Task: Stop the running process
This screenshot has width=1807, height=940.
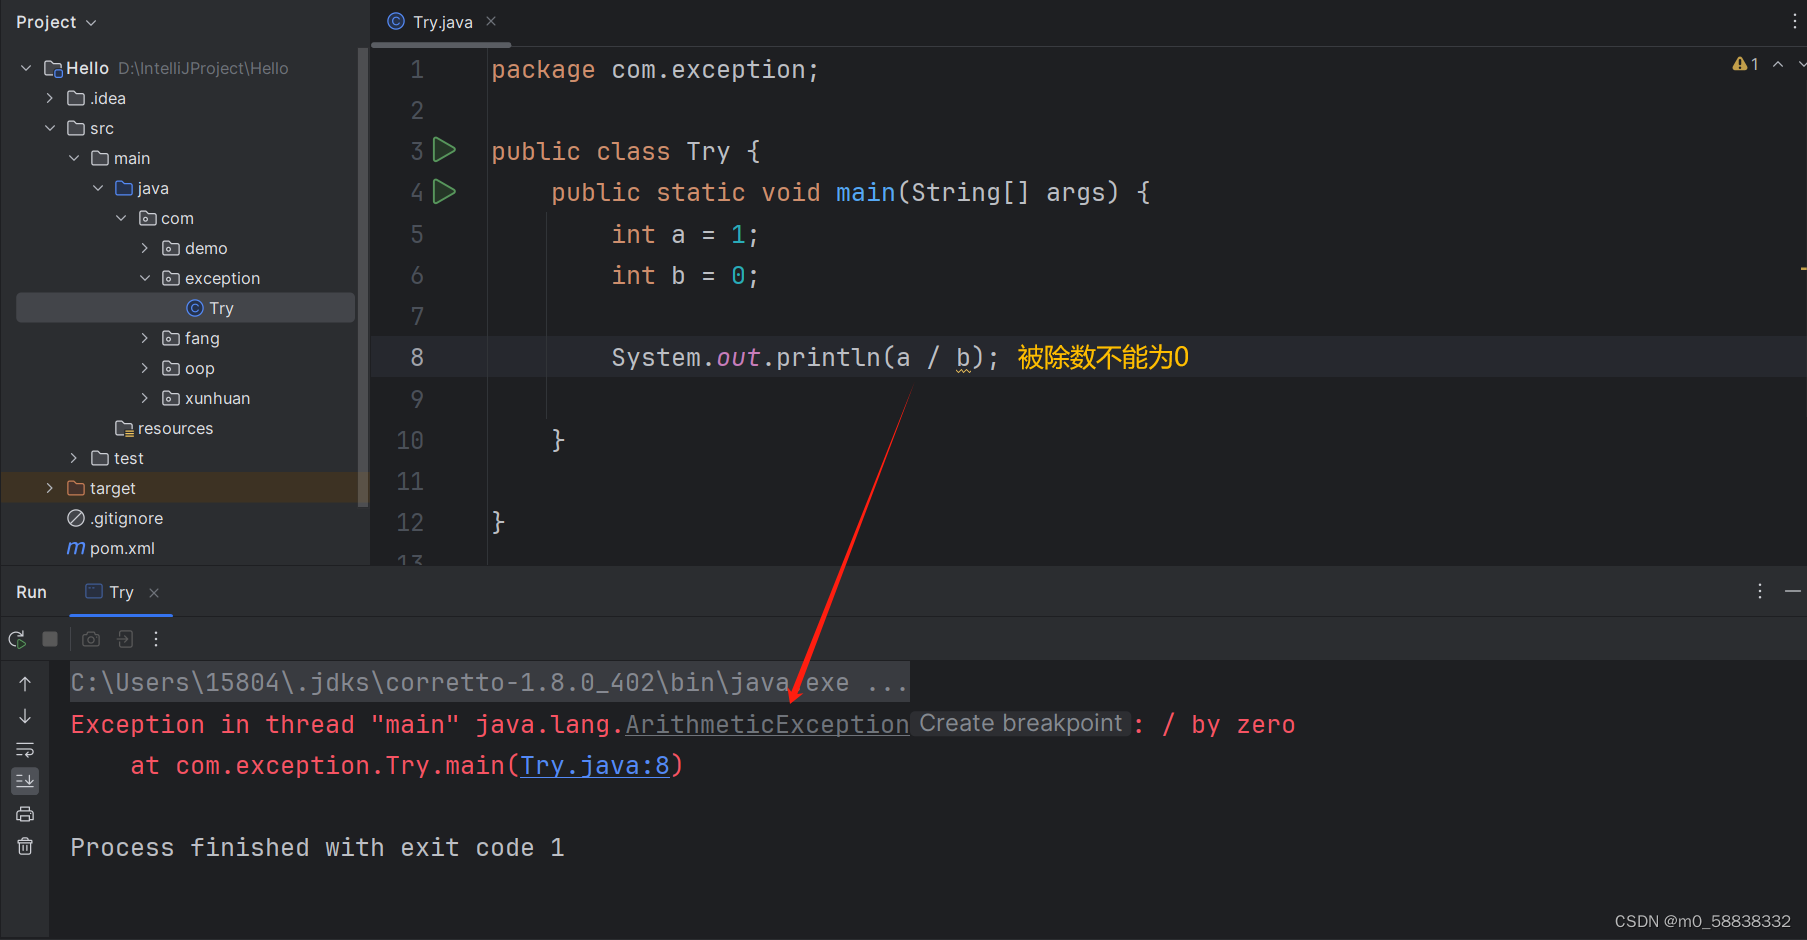Action: (x=50, y=639)
